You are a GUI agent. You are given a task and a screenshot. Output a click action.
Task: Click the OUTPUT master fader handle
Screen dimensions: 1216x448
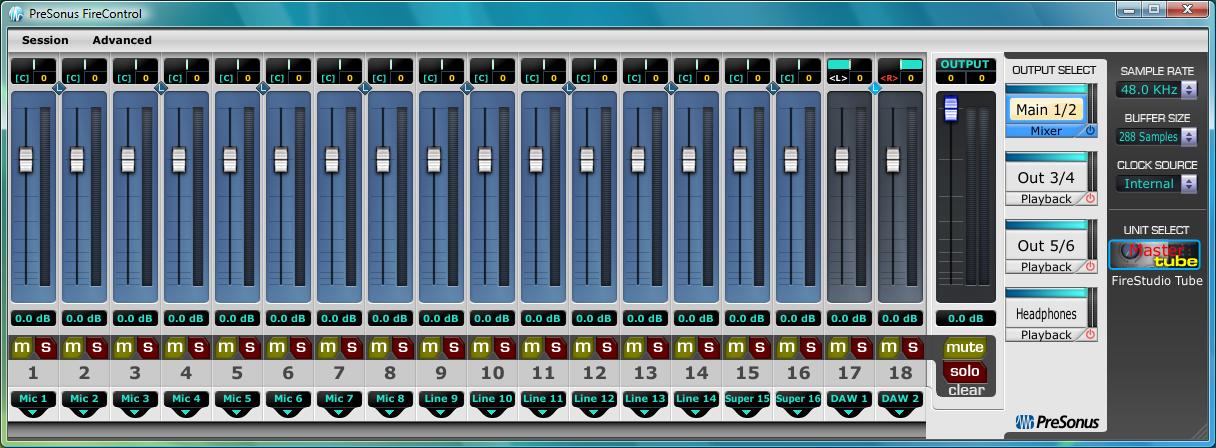(951, 109)
